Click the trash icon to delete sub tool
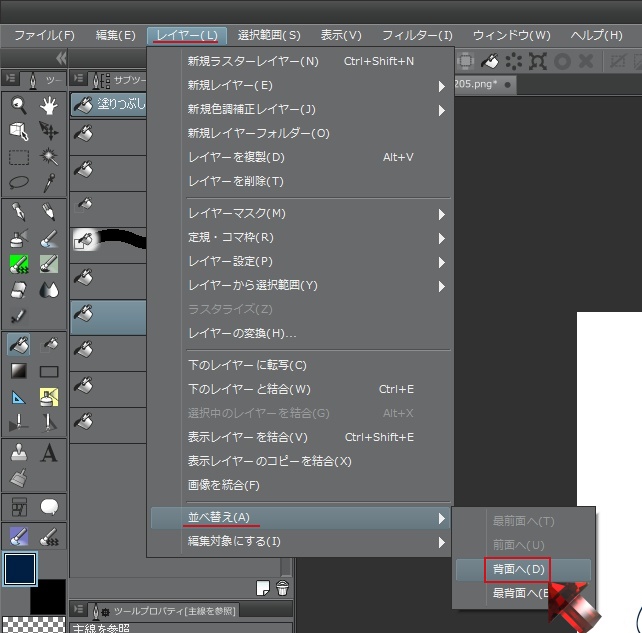642x633 pixels. pos(283,587)
